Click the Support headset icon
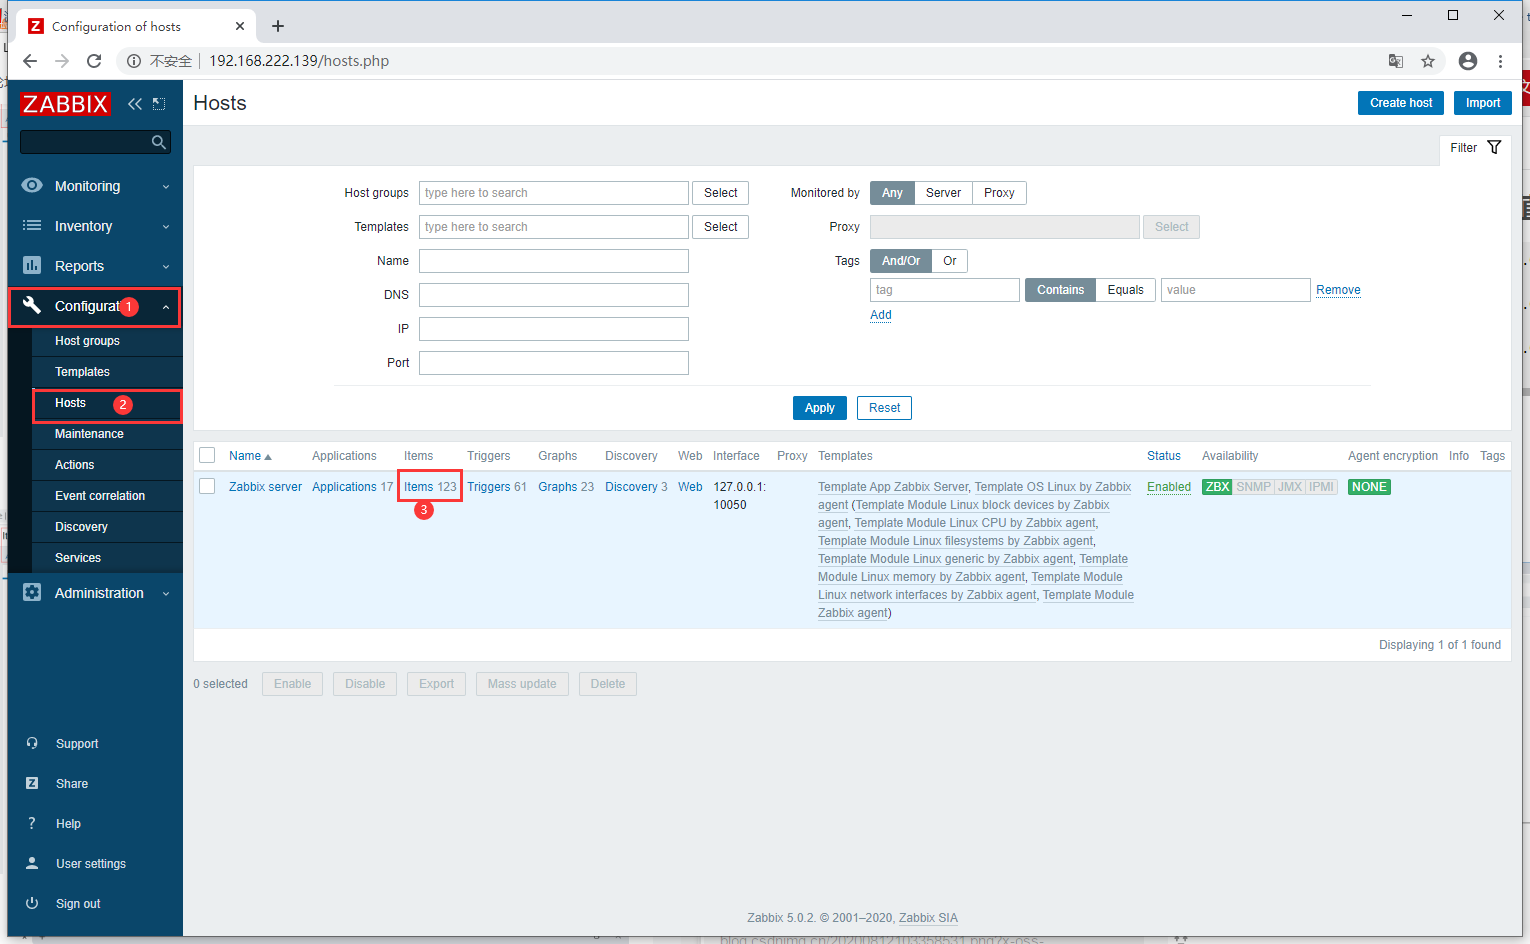Screen dimensions: 1530x944 [32, 743]
